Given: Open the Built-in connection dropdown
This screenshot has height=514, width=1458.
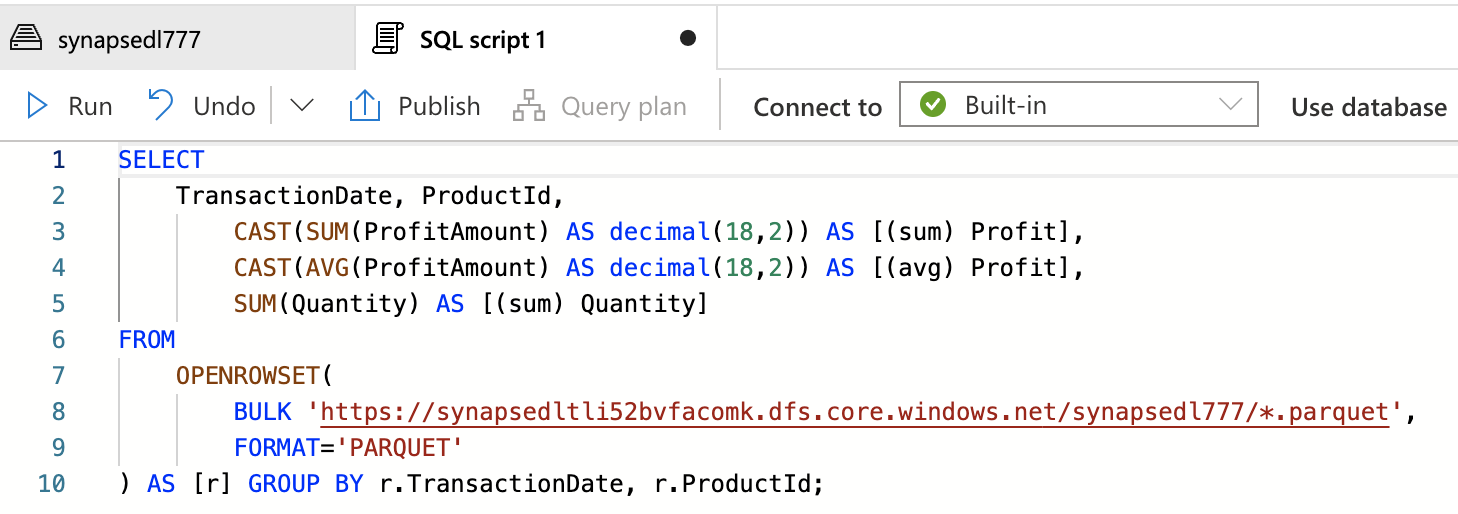Looking at the screenshot, I should pyautogui.click(x=1077, y=105).
